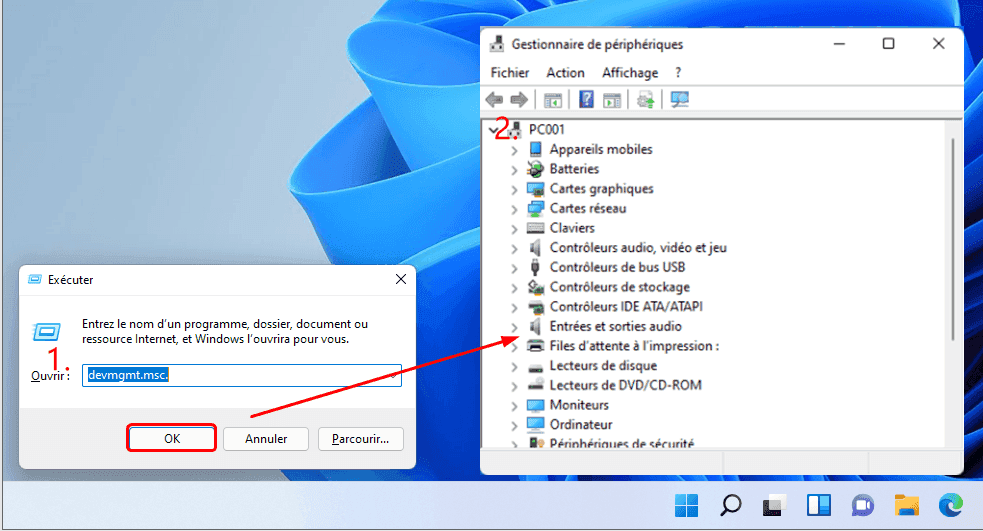Click the Action pane toolbar icon beside Help
This screenshot has height=531, width=983.
(x=611, y=100)
